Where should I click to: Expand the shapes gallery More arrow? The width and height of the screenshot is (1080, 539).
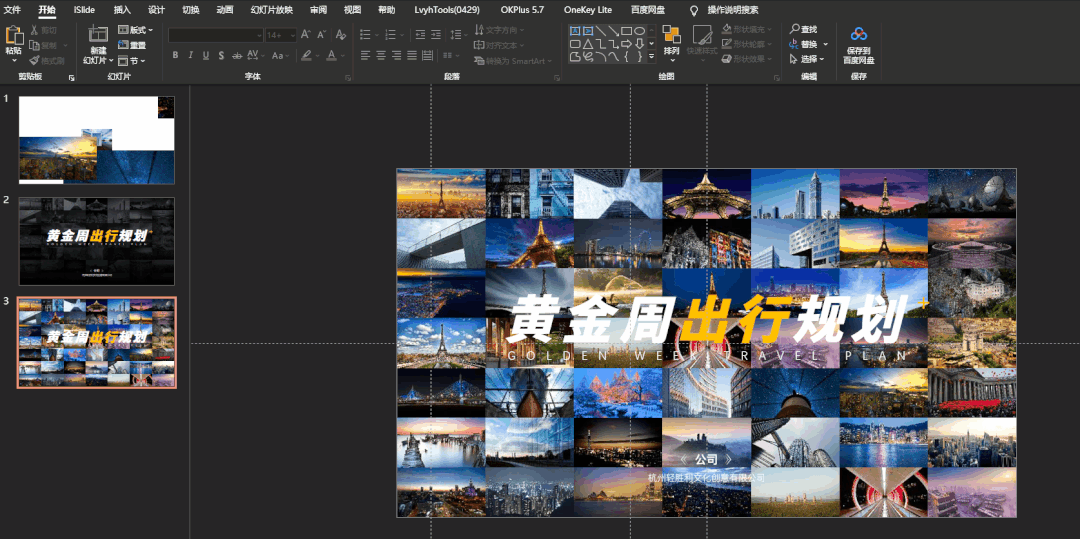pos(652,56)
